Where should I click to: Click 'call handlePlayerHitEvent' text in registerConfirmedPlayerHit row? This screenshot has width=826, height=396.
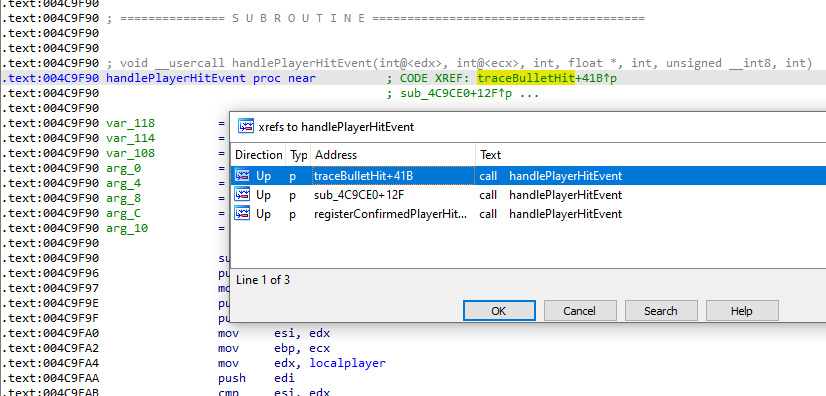550,214
